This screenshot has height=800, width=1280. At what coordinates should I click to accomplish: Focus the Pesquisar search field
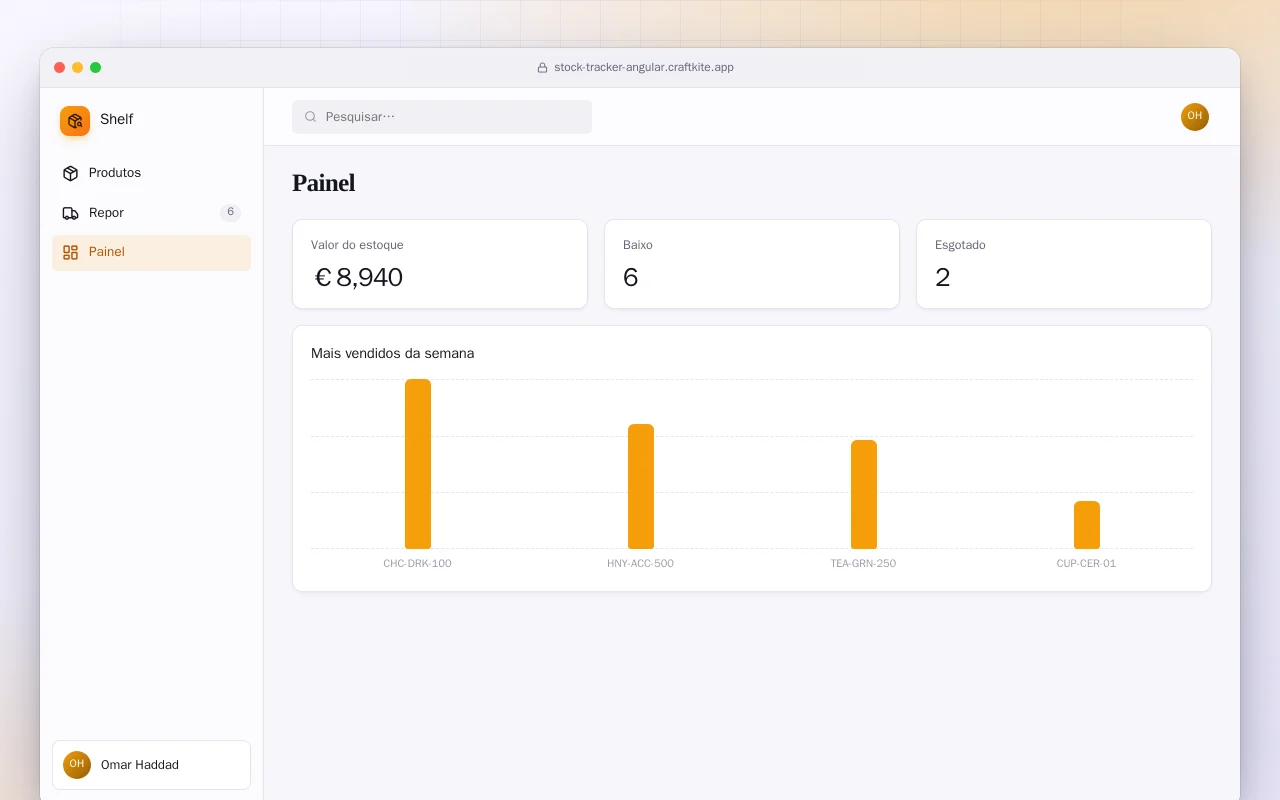tap(442, 117)
